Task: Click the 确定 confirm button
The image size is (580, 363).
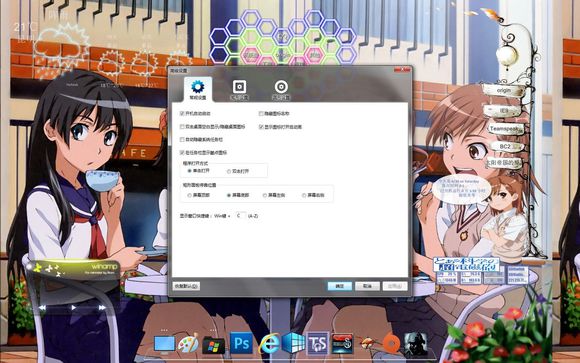Action: tap(340, 286)
